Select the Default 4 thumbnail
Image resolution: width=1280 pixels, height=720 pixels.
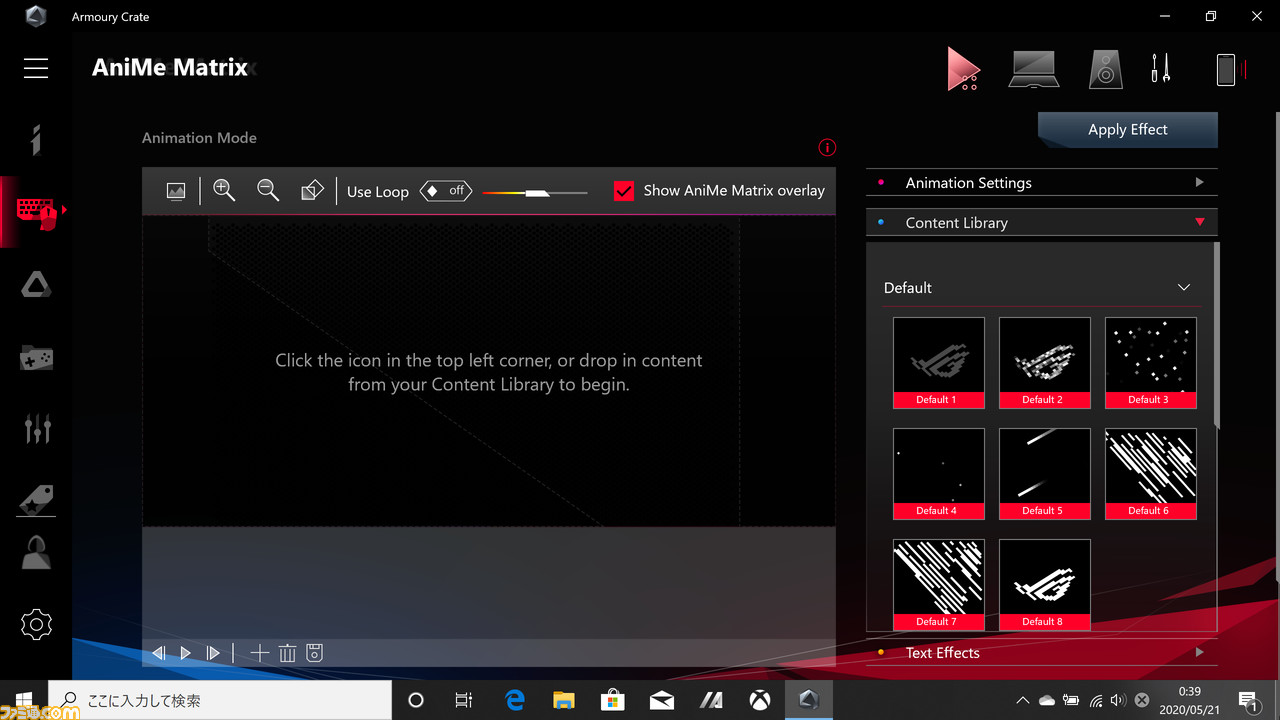pos(938,474)
